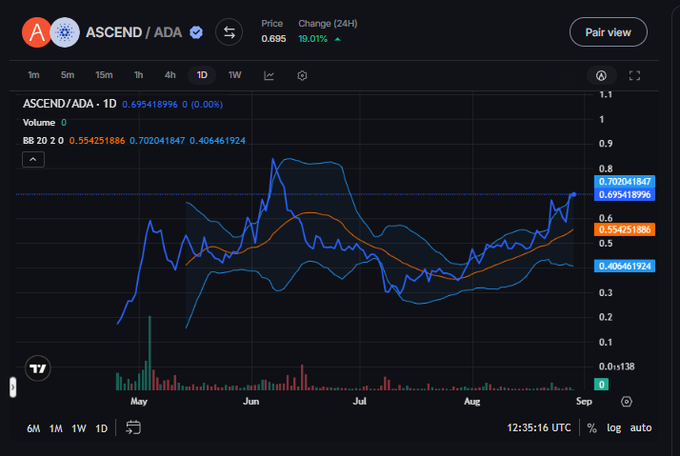Toggle auto scale mode
The height and width of the screenshot is (456, 680).
coord(641,428)
